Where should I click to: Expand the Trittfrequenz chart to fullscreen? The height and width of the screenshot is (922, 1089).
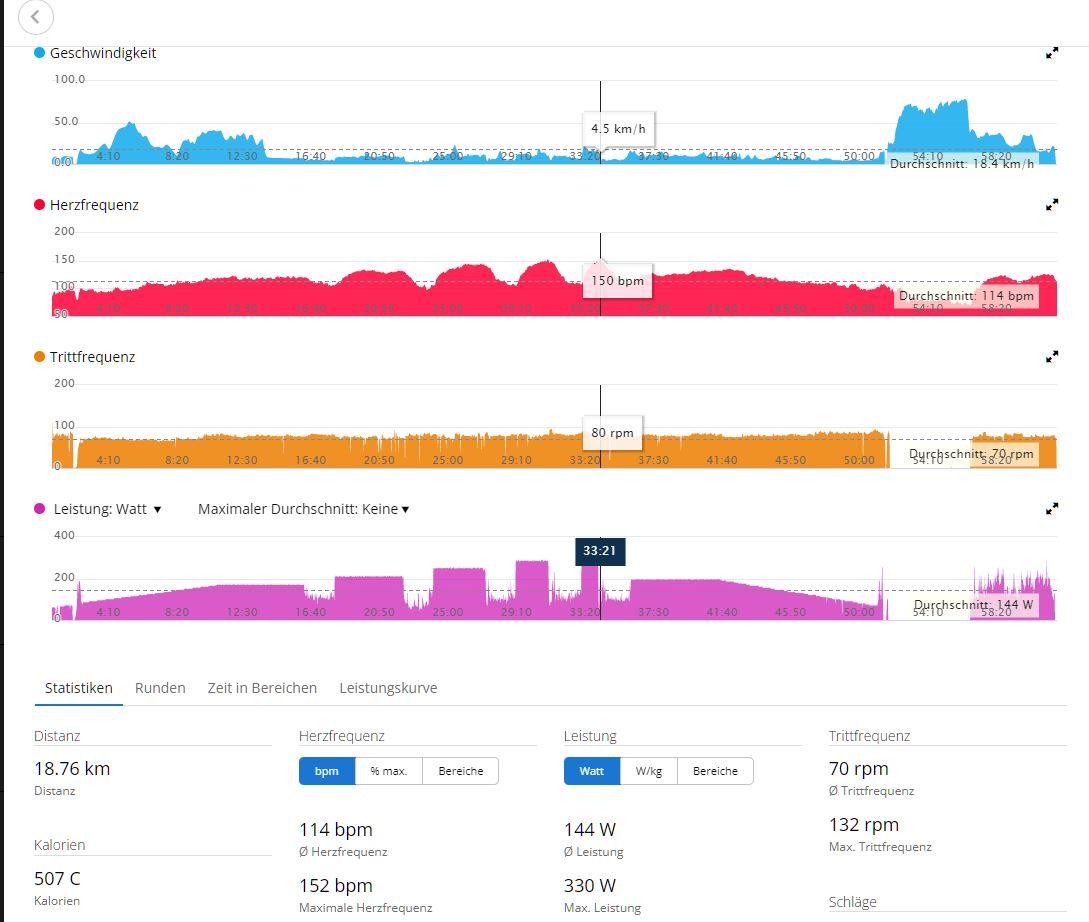point(1051,357)
